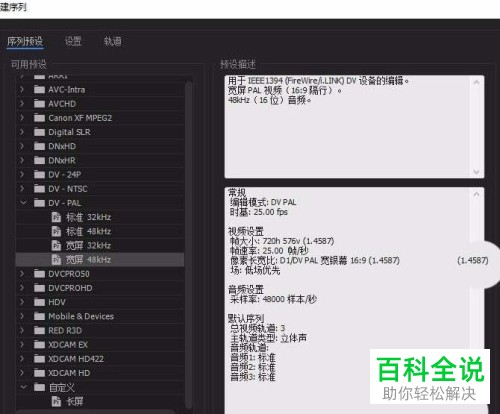Click the DVCPRO50 folder icon
The width and height of the screenshot is (500, 414).
coord(39,274)
